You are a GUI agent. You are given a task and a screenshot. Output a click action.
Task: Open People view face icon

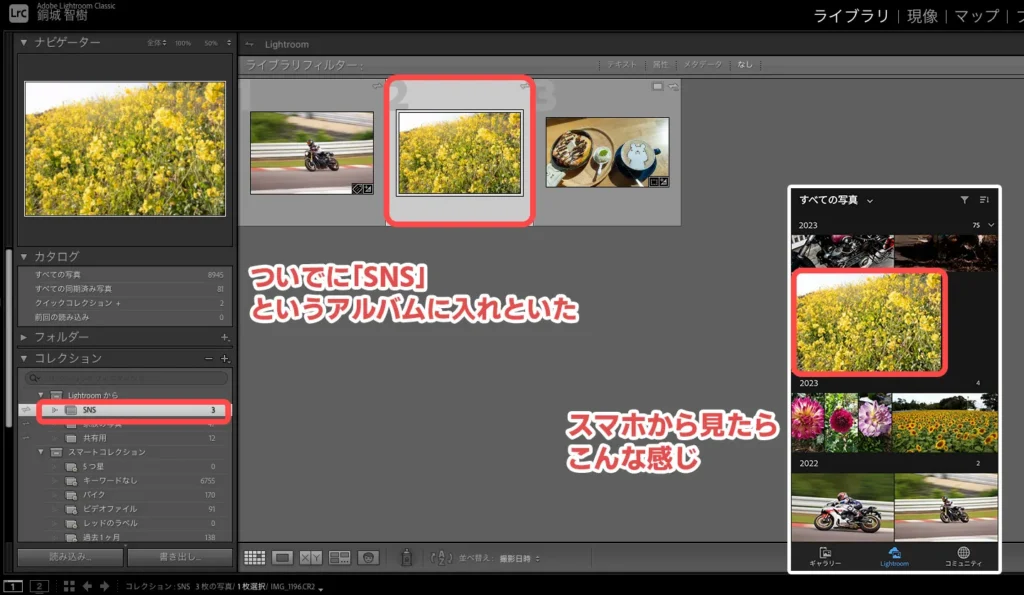tap(369, 557)
